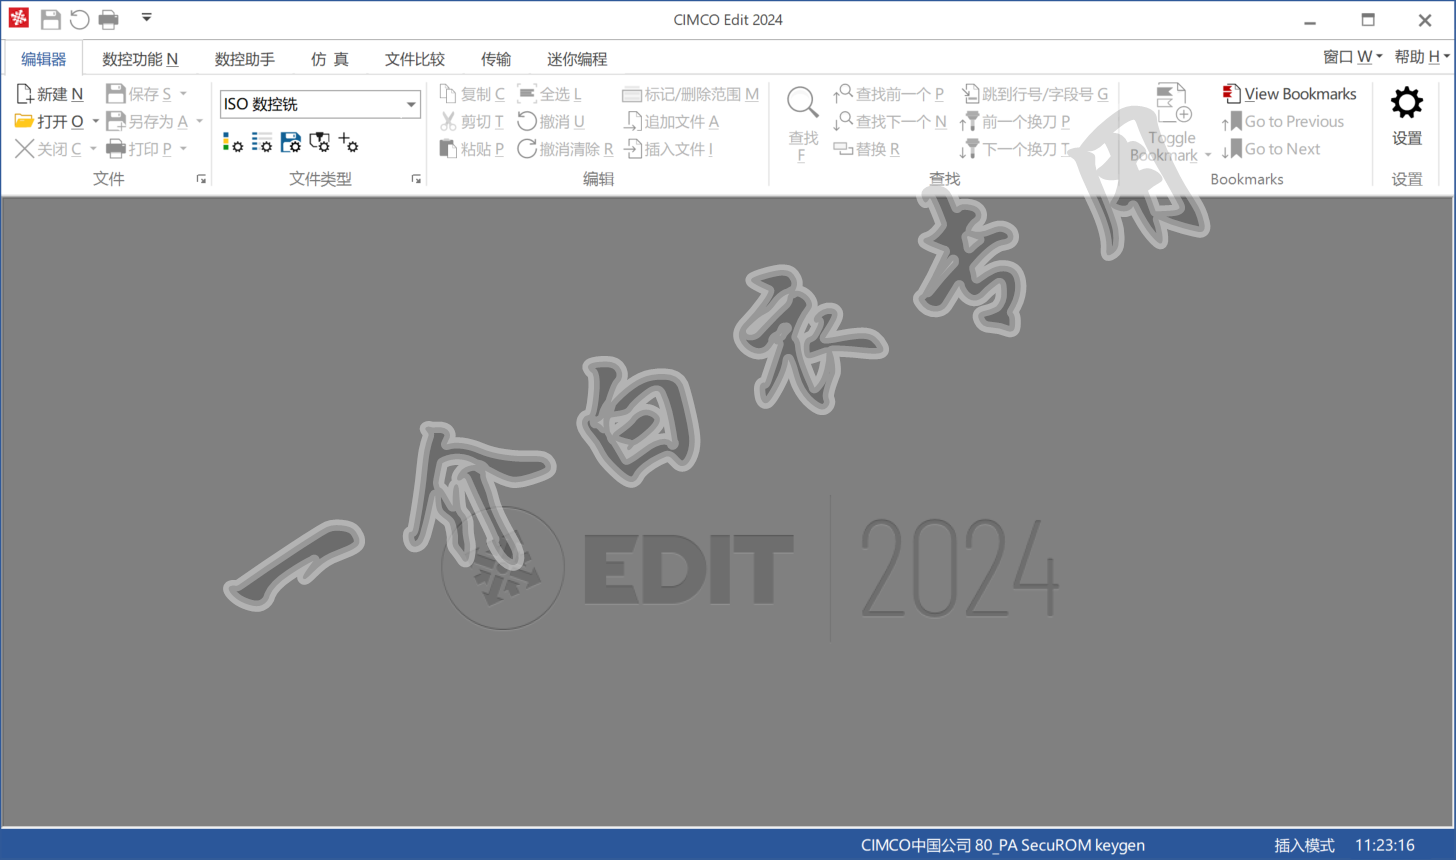
Task: Open the settings (设置) gear icon
Action: (1406, 103)
